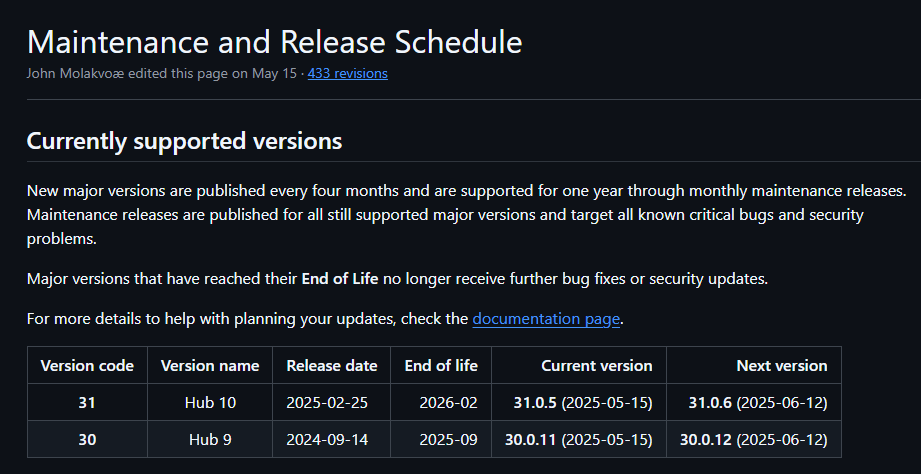Click the Maintenance and Release Schedule title
The height and width of the screenshot is (474, 921).
[274, 42]
